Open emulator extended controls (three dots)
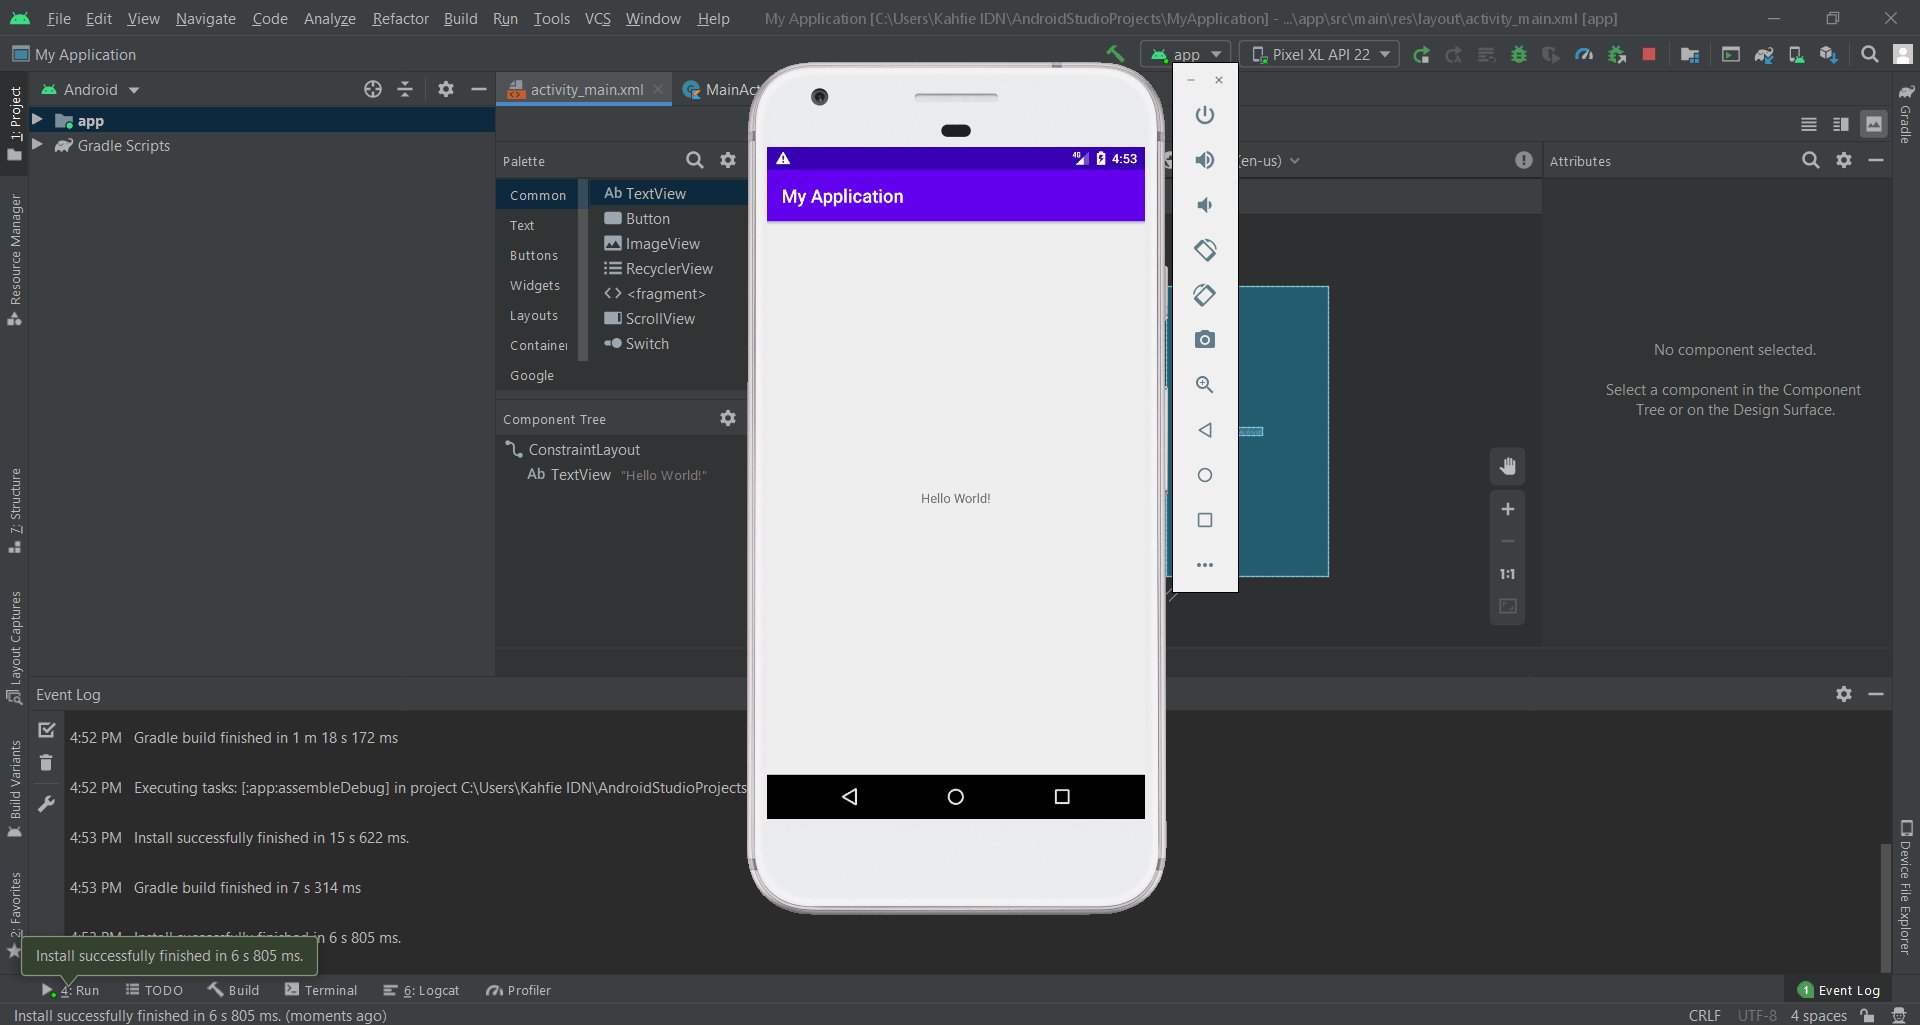 click(x=1205, y=565)
